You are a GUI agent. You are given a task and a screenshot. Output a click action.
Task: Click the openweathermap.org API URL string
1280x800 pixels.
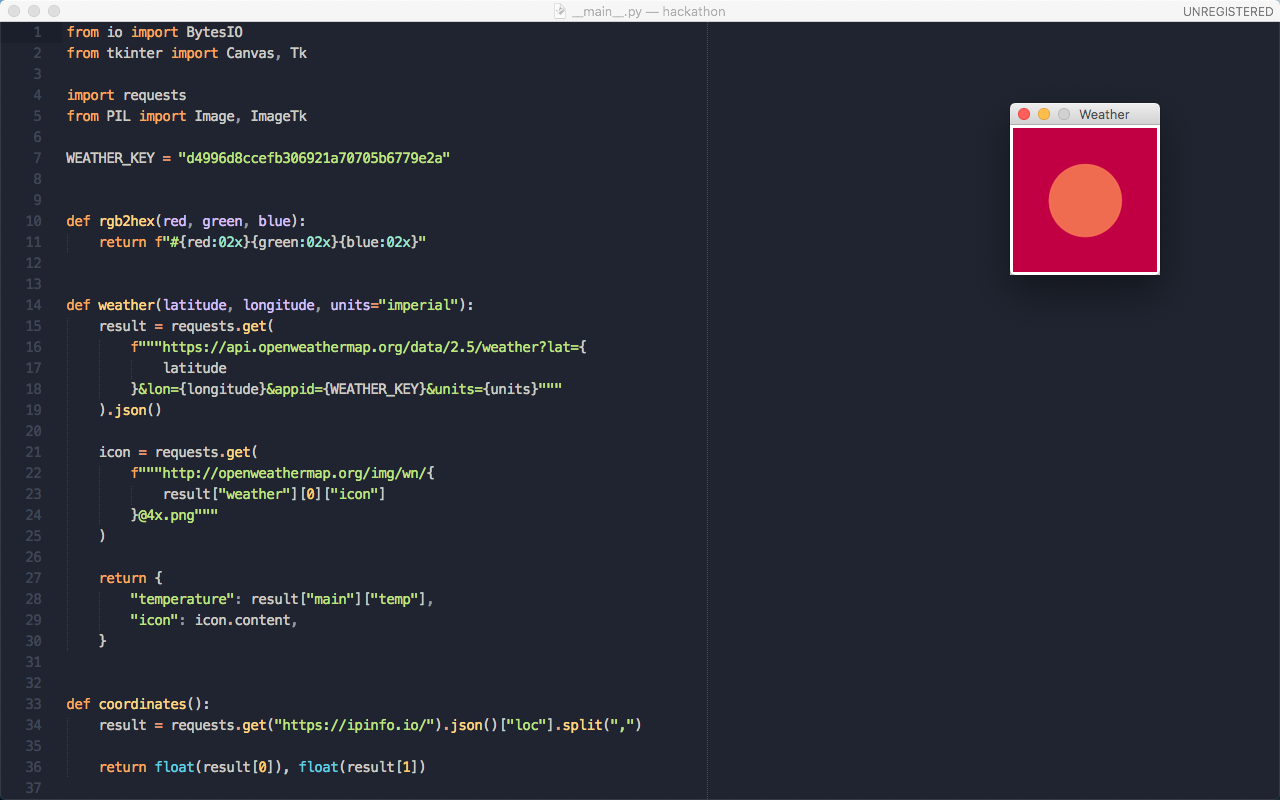coord(360,346)
